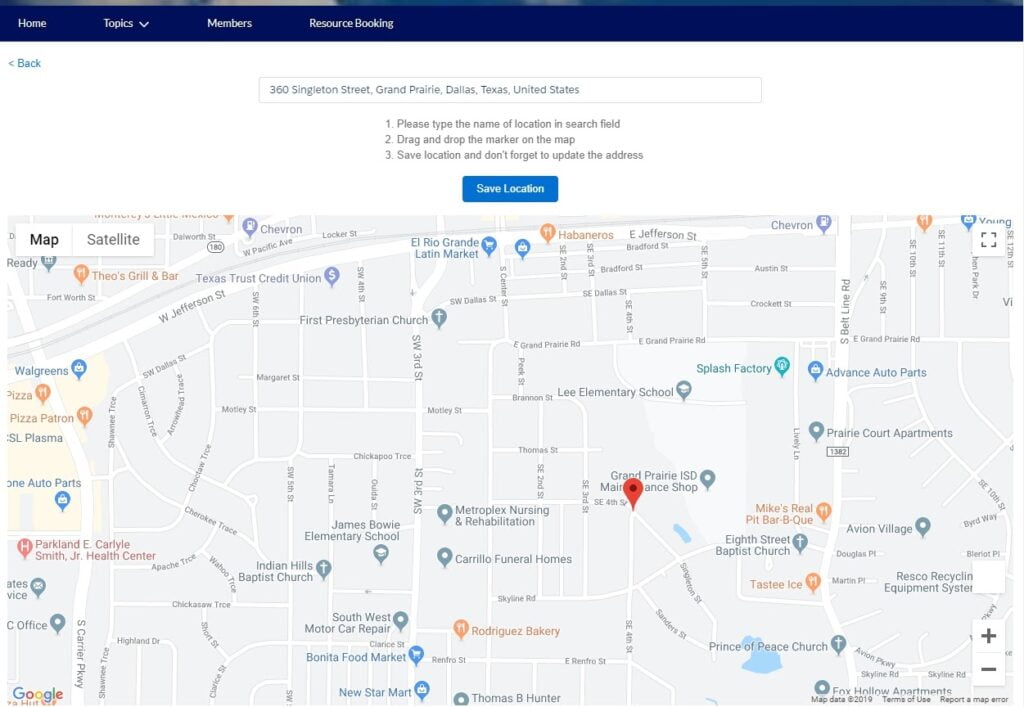Select Texas Trust Credit Union dollar icon
The width and height of the screenshot is (1024, 707).
tap(332, 276)
